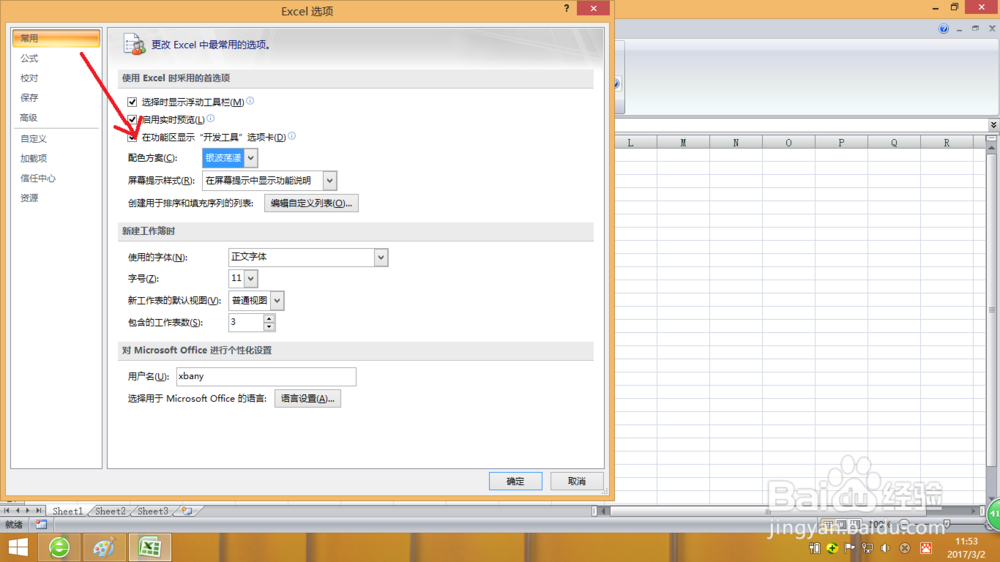Click the power battery tray icon
The width and height of the screenshot is (1000, 562).
814,548
